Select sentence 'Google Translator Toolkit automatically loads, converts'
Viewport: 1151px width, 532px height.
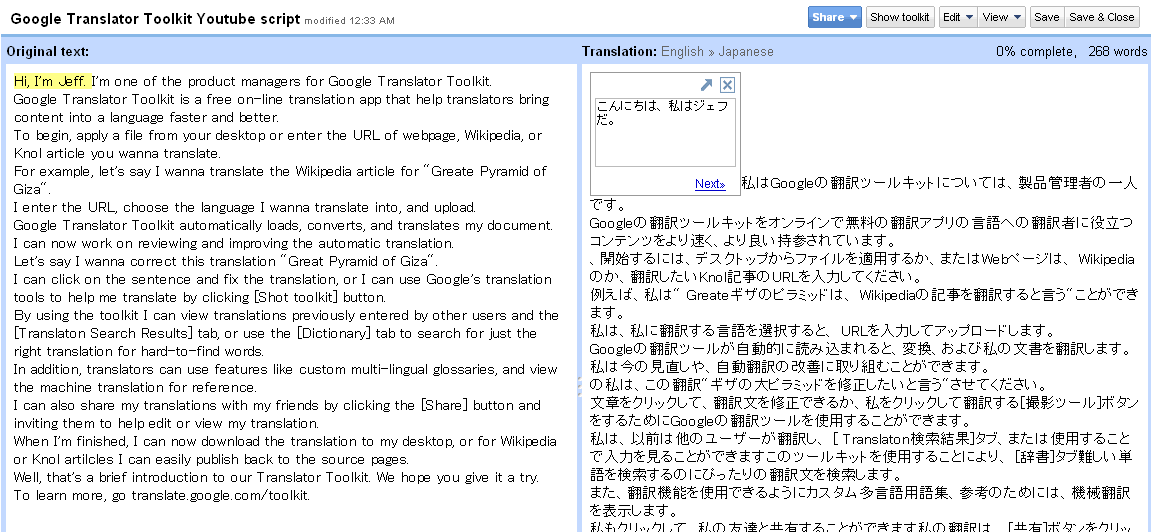[283, 225]
